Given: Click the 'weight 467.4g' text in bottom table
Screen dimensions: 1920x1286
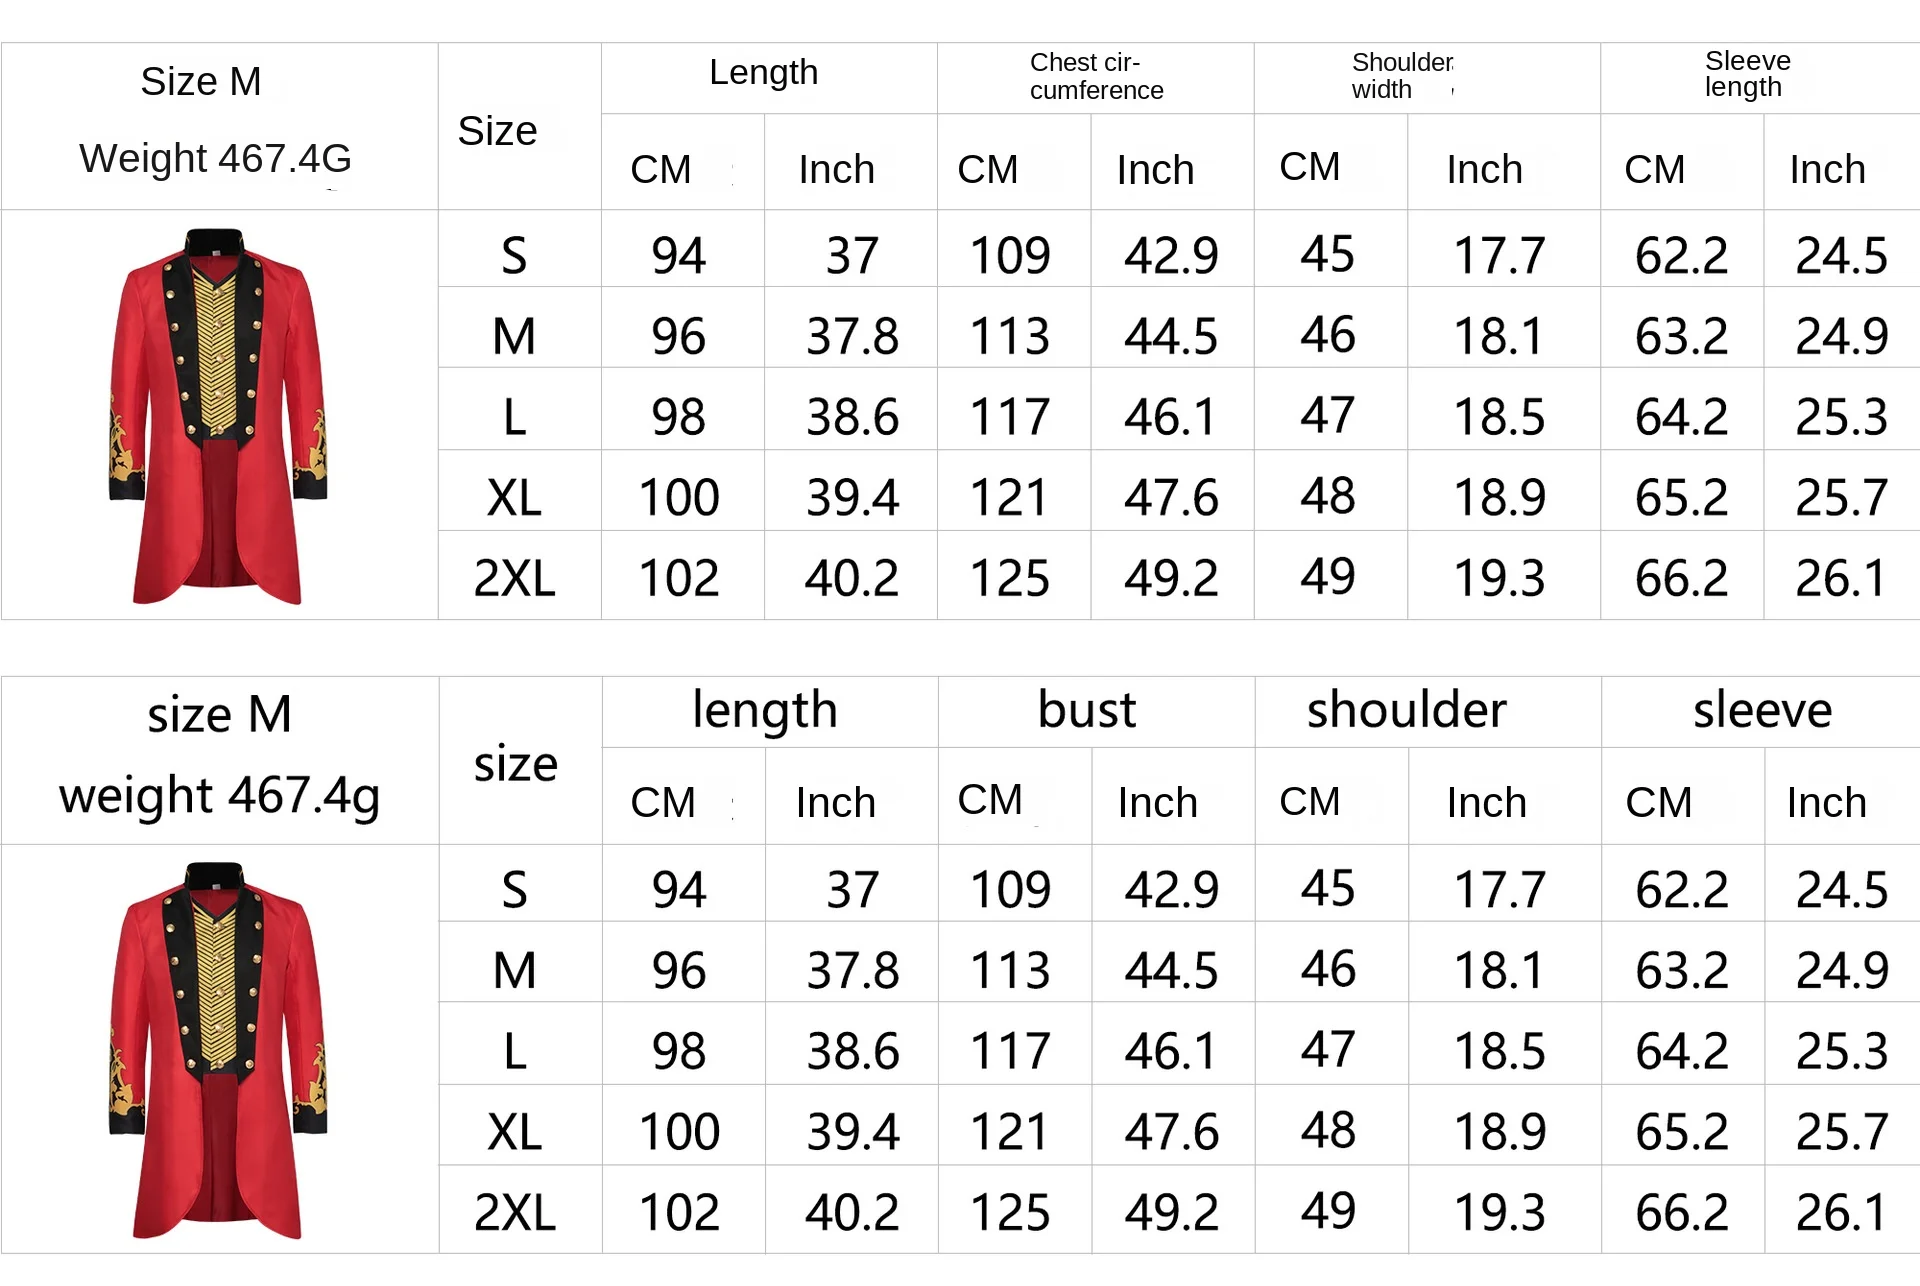Looking at the screenshot, I should pos(219,797).
